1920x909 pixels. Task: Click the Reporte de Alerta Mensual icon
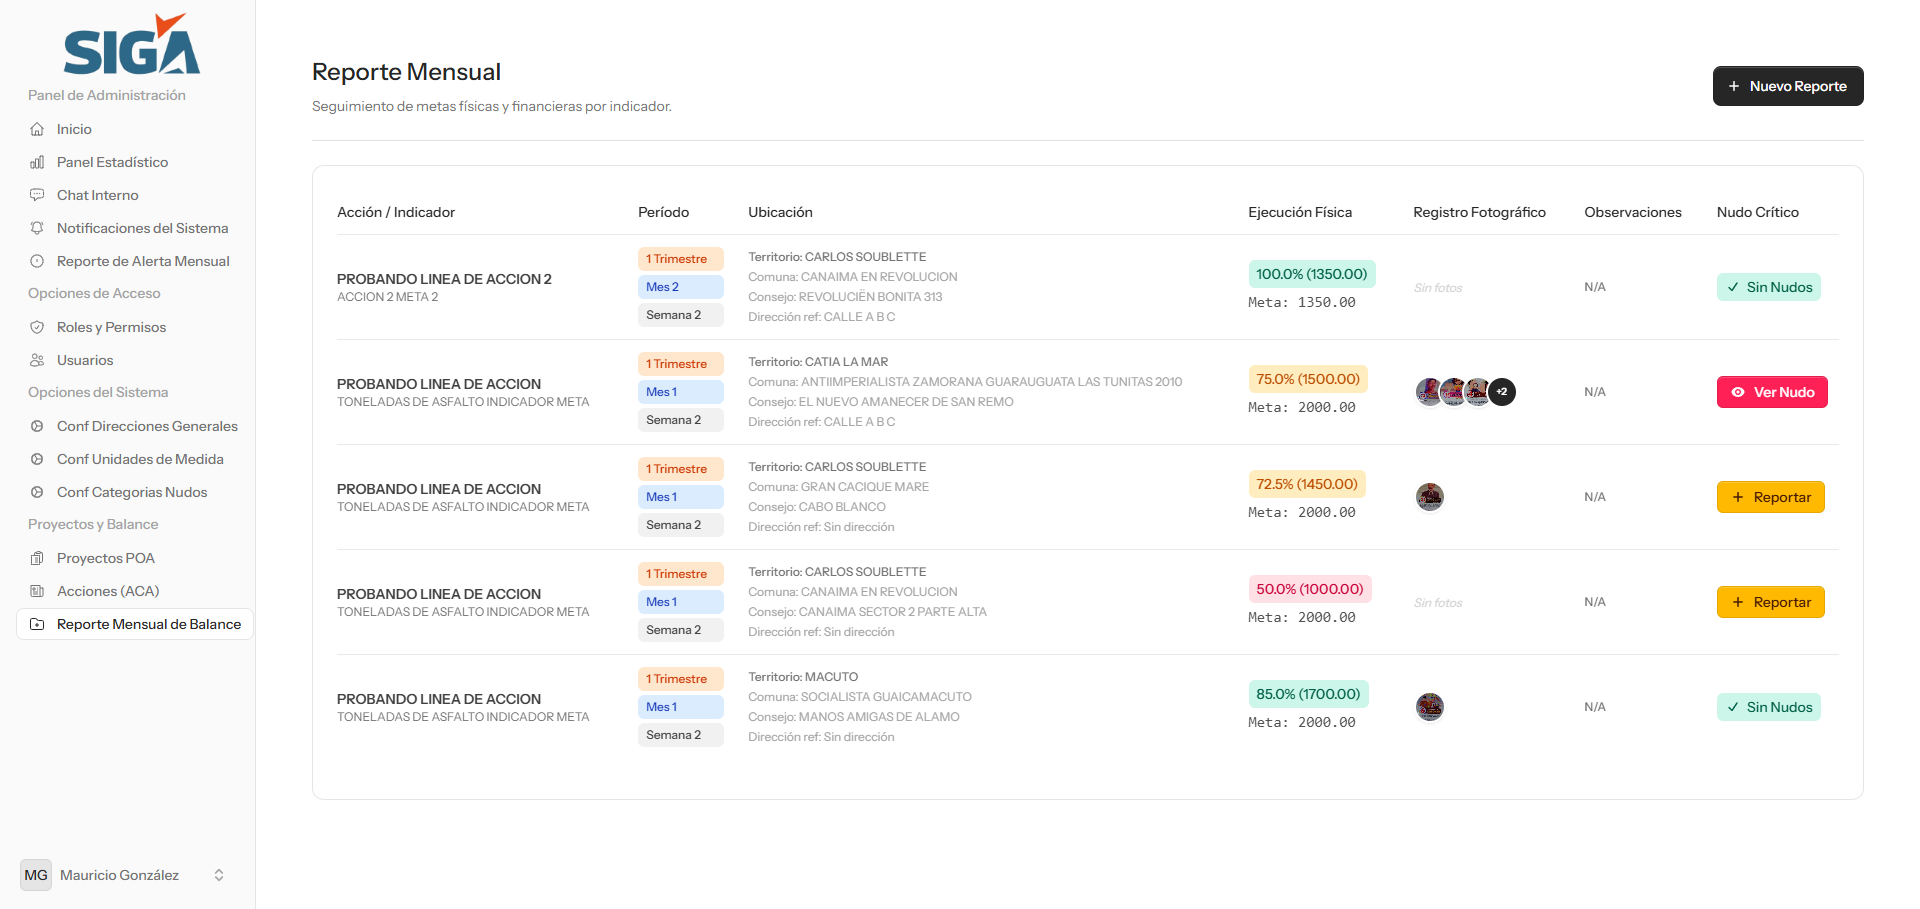pos(37,261)
